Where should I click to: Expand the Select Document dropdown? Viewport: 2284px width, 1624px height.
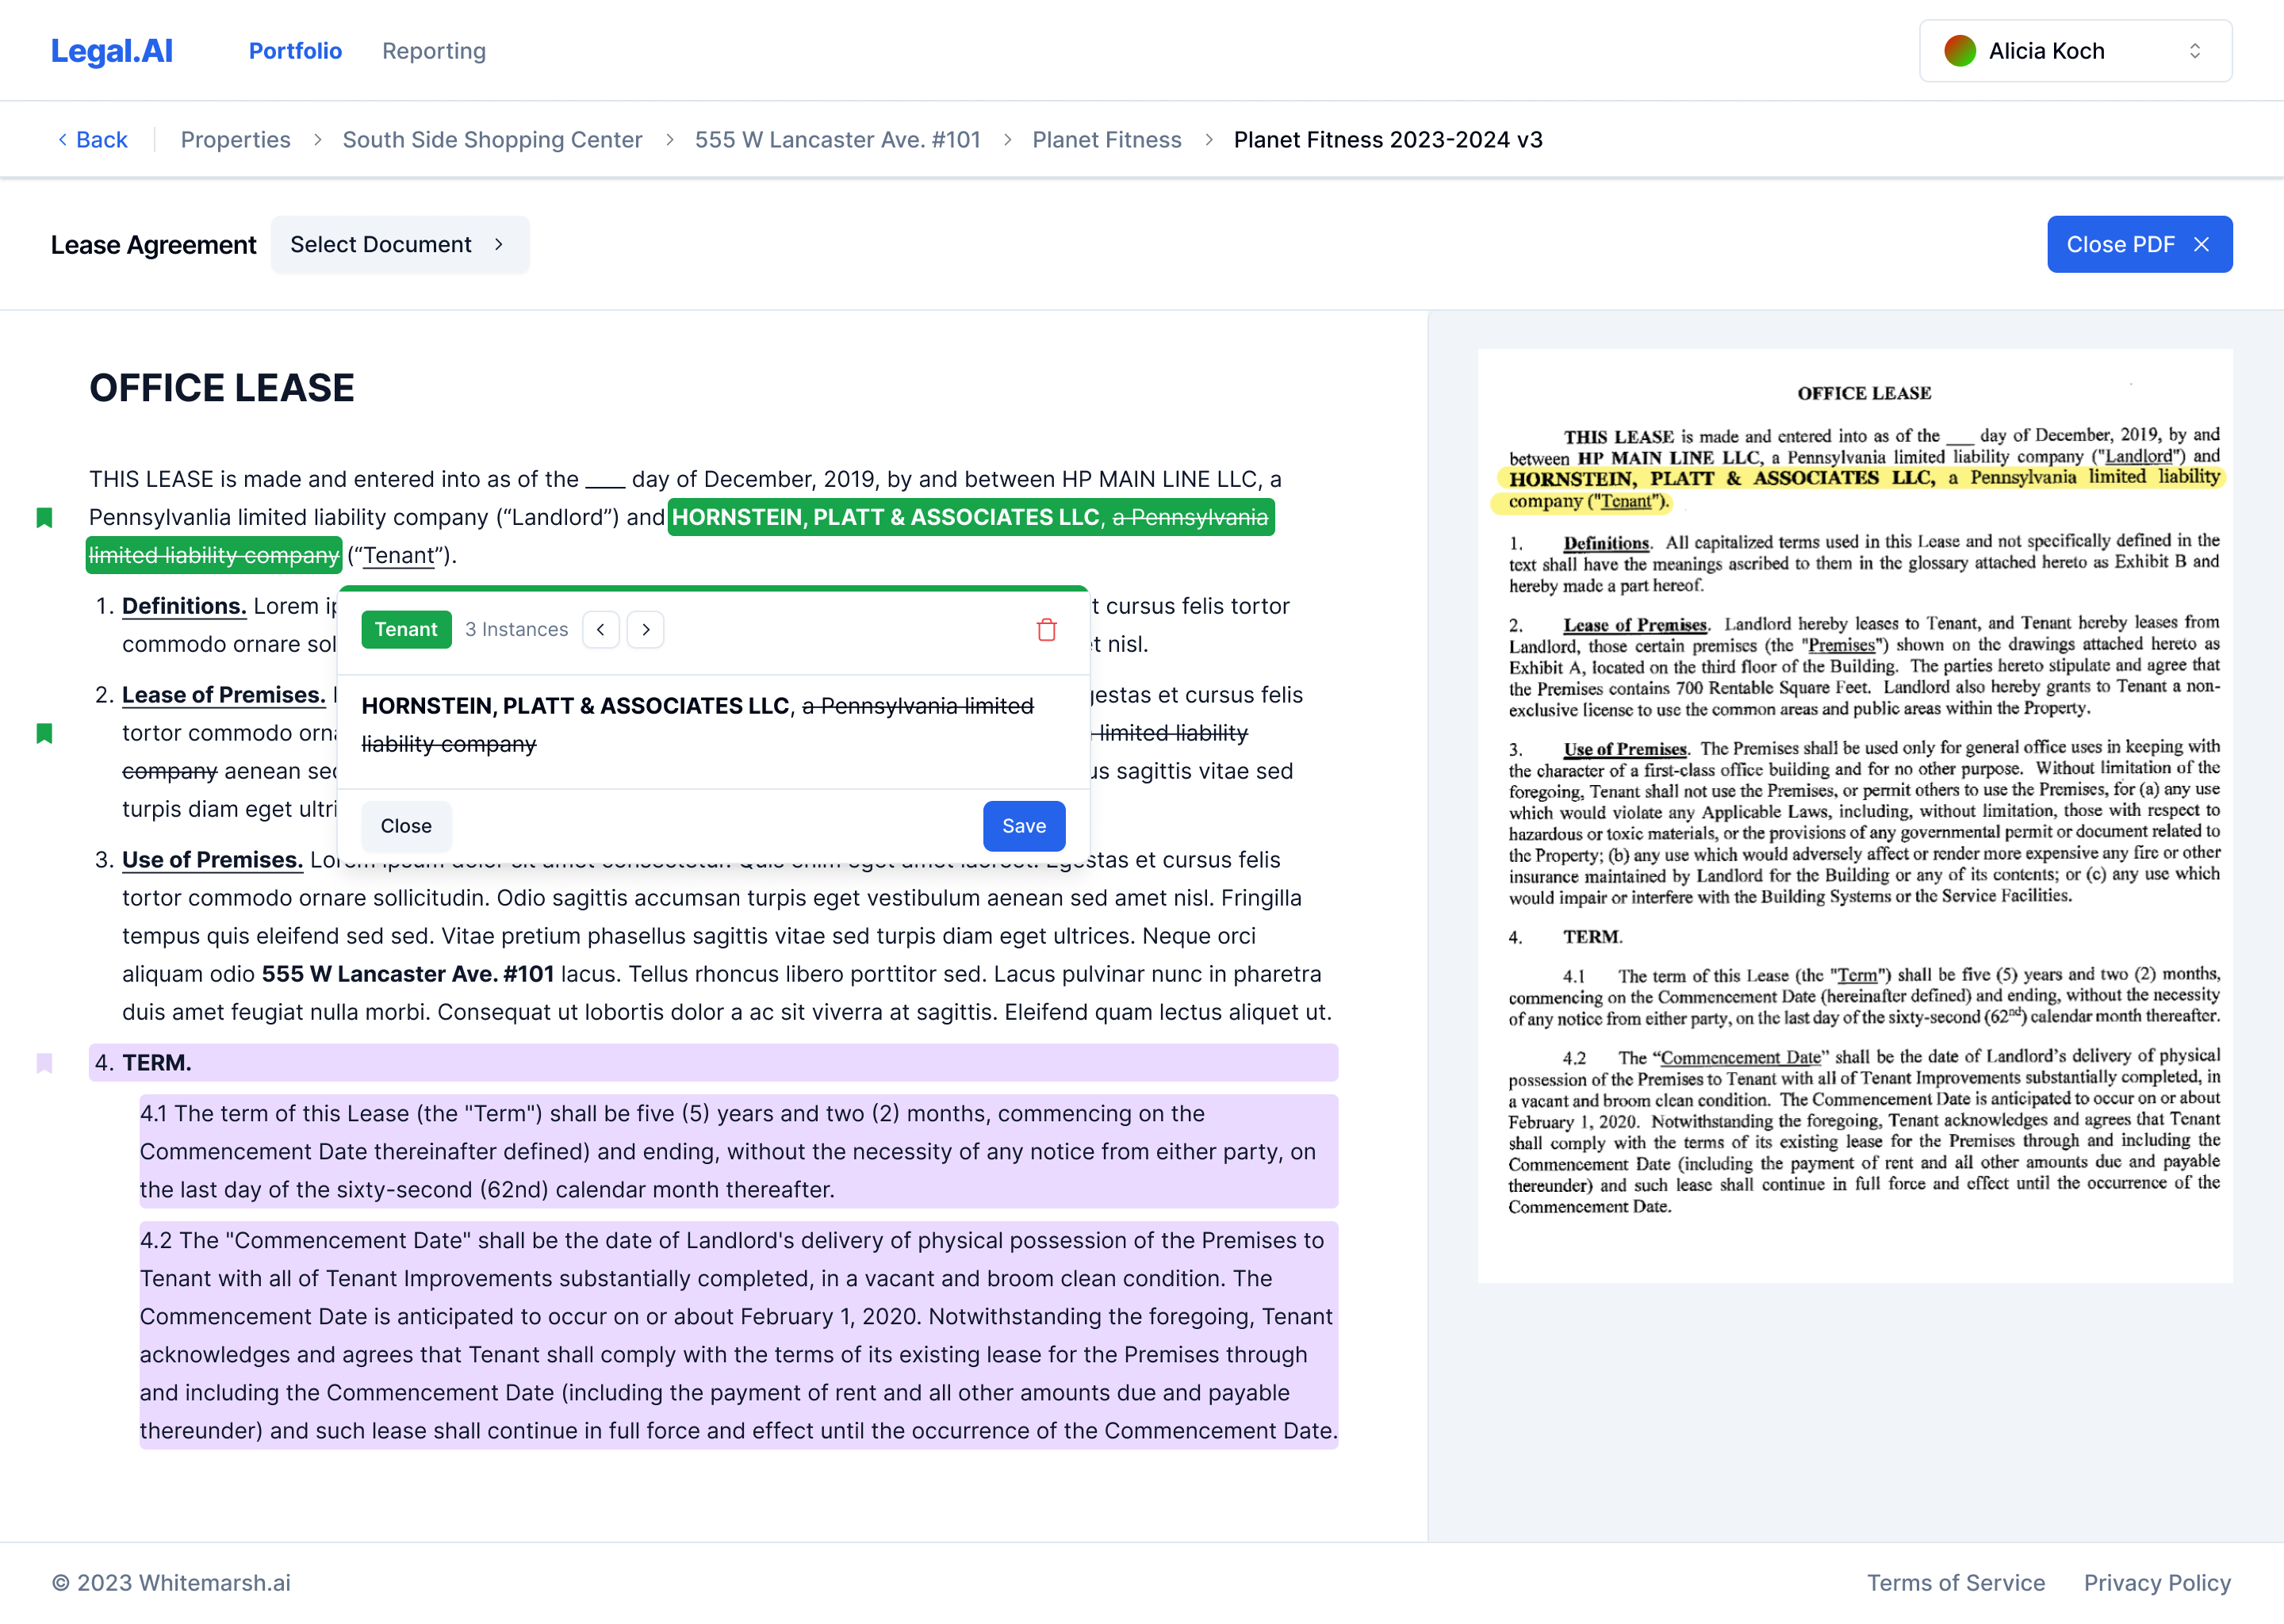[399, 245]
